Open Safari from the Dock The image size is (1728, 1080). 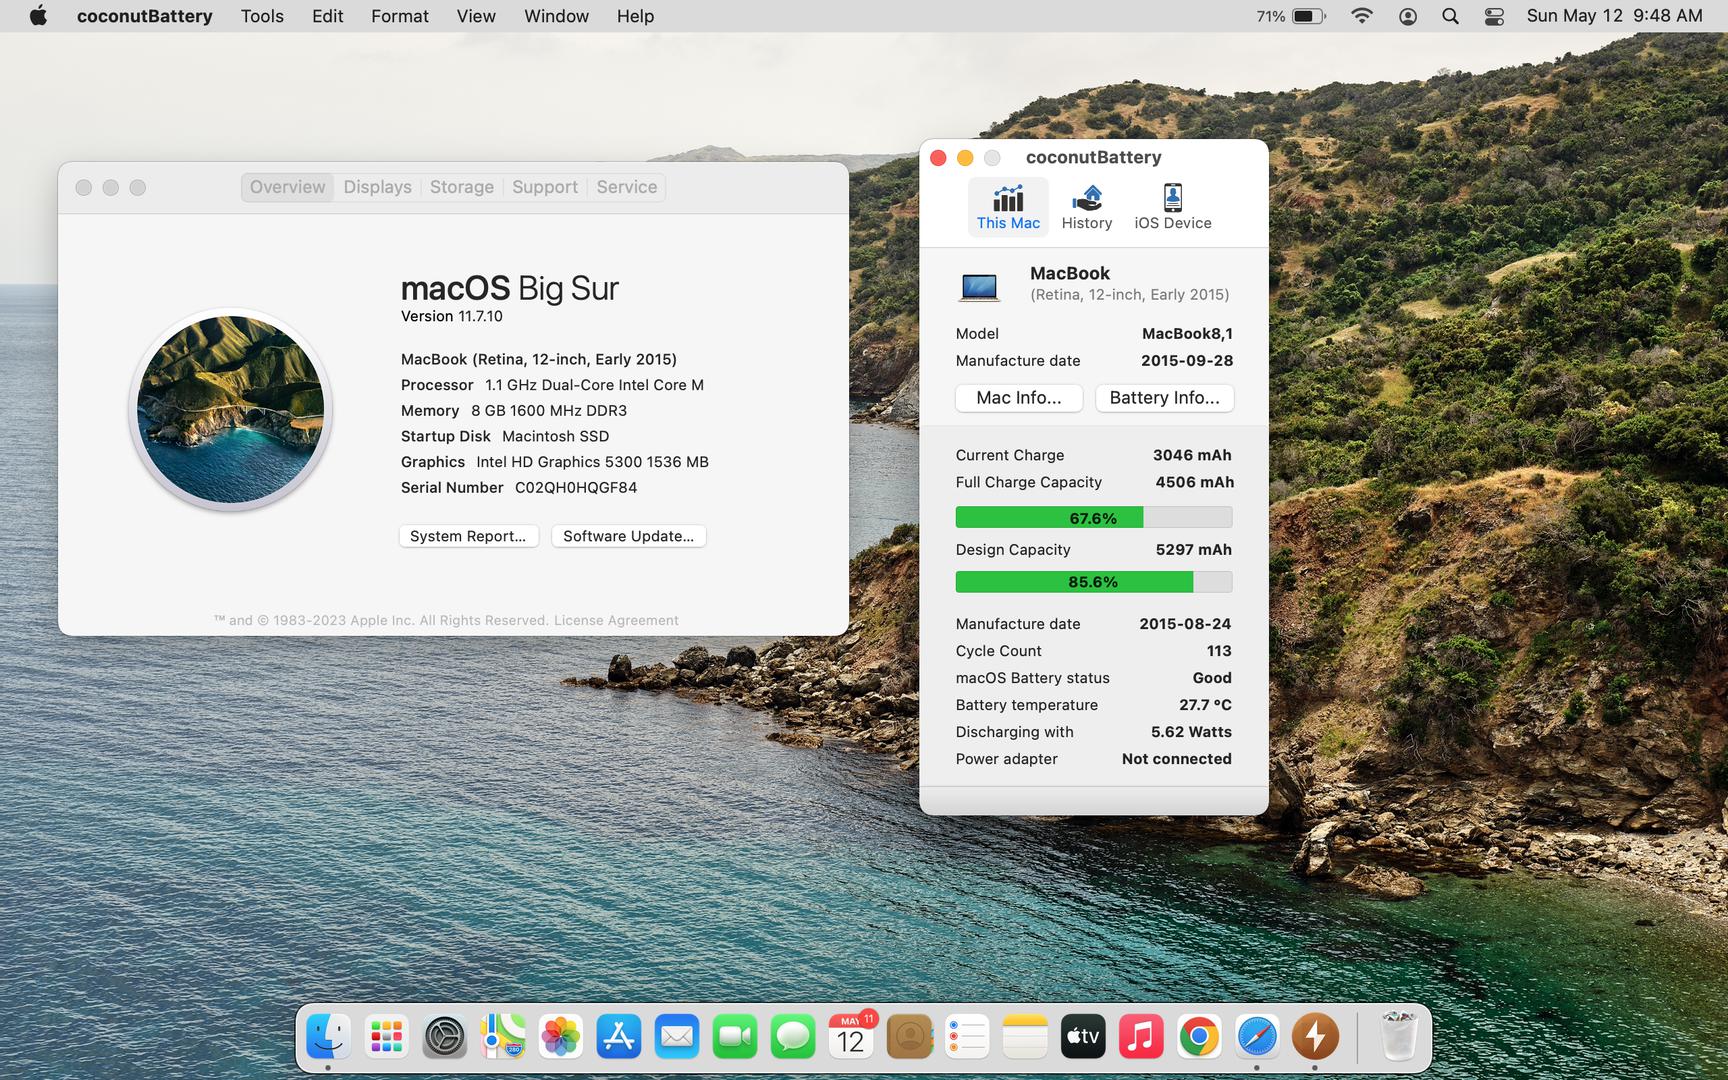1257,1037
